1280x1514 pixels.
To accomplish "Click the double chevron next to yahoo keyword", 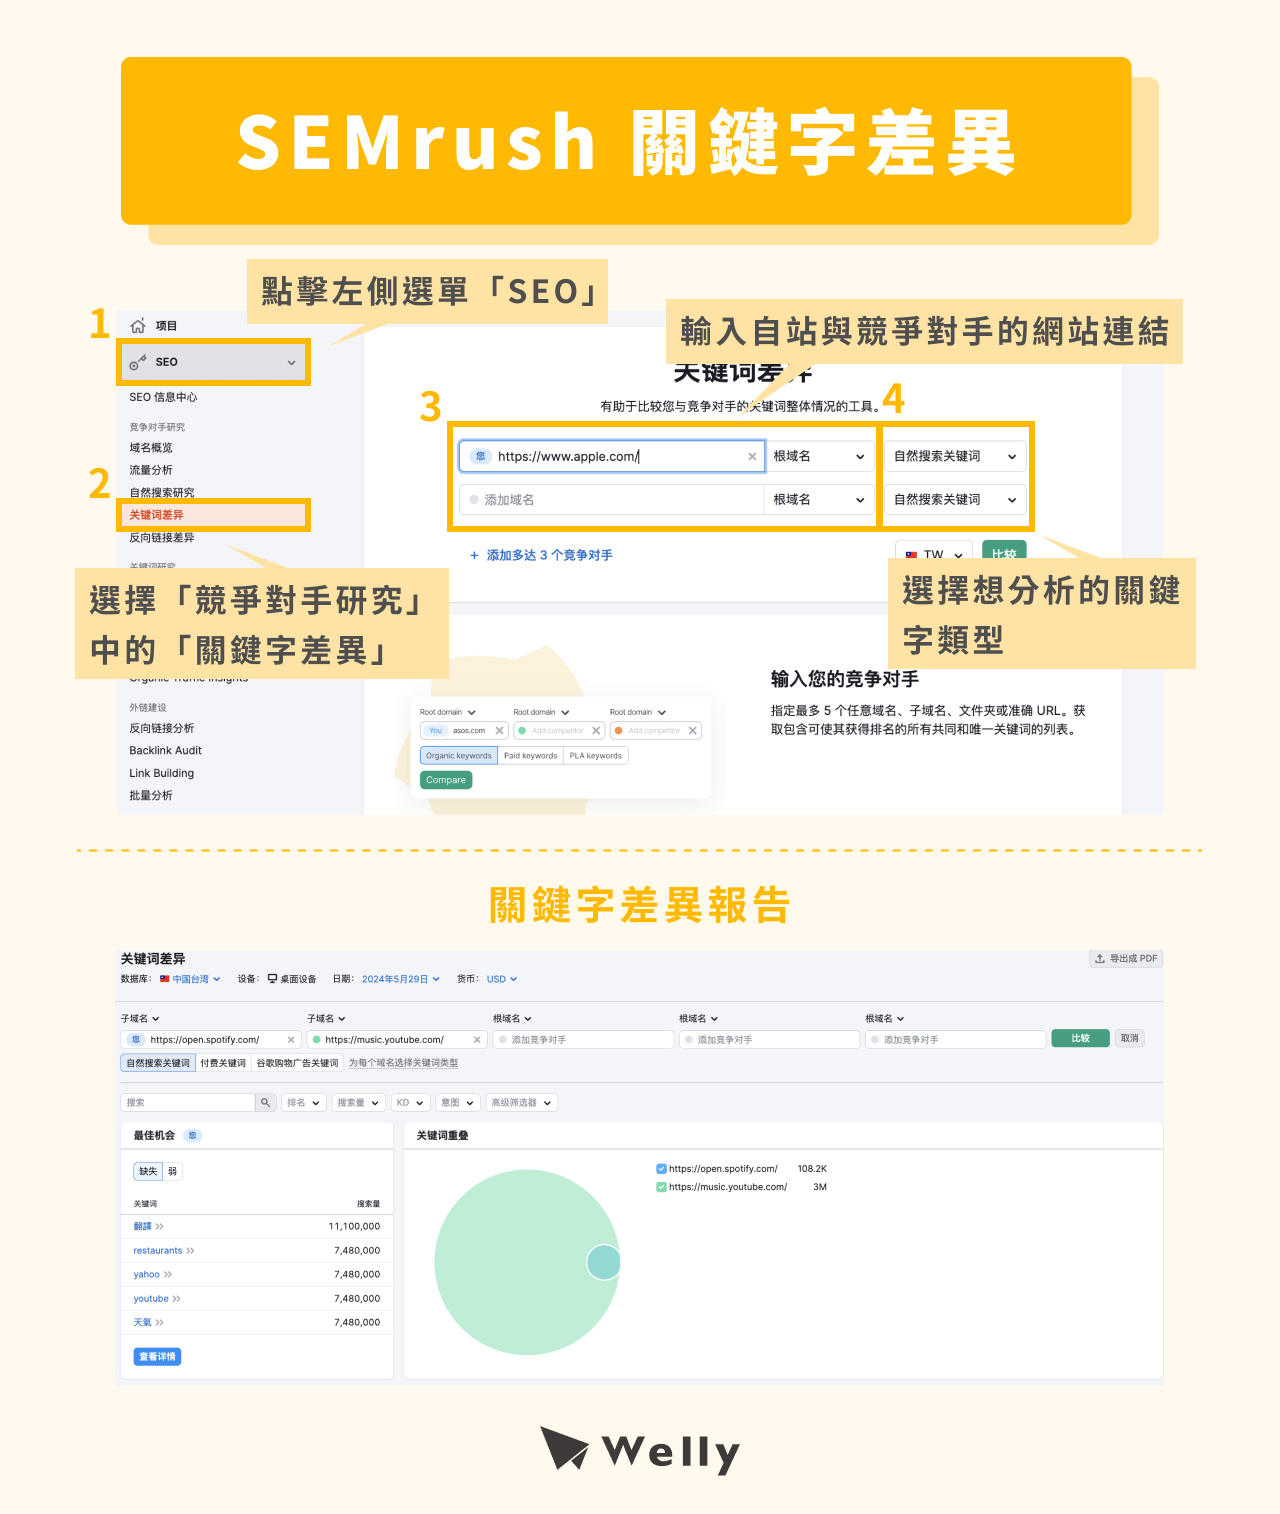I will tap(168, 1275).
